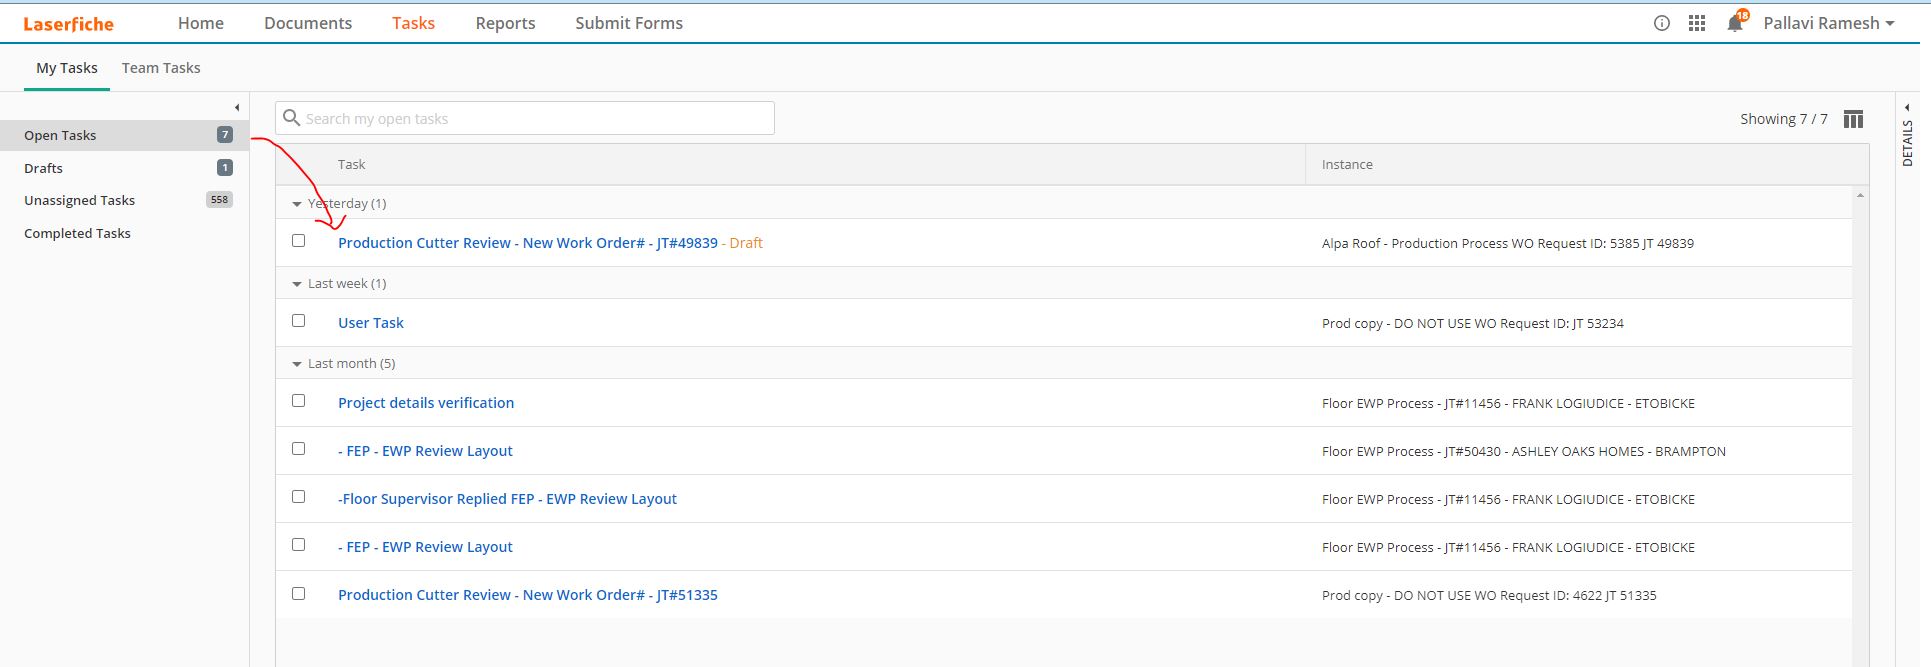Open Project details verification task

point(426,403)
